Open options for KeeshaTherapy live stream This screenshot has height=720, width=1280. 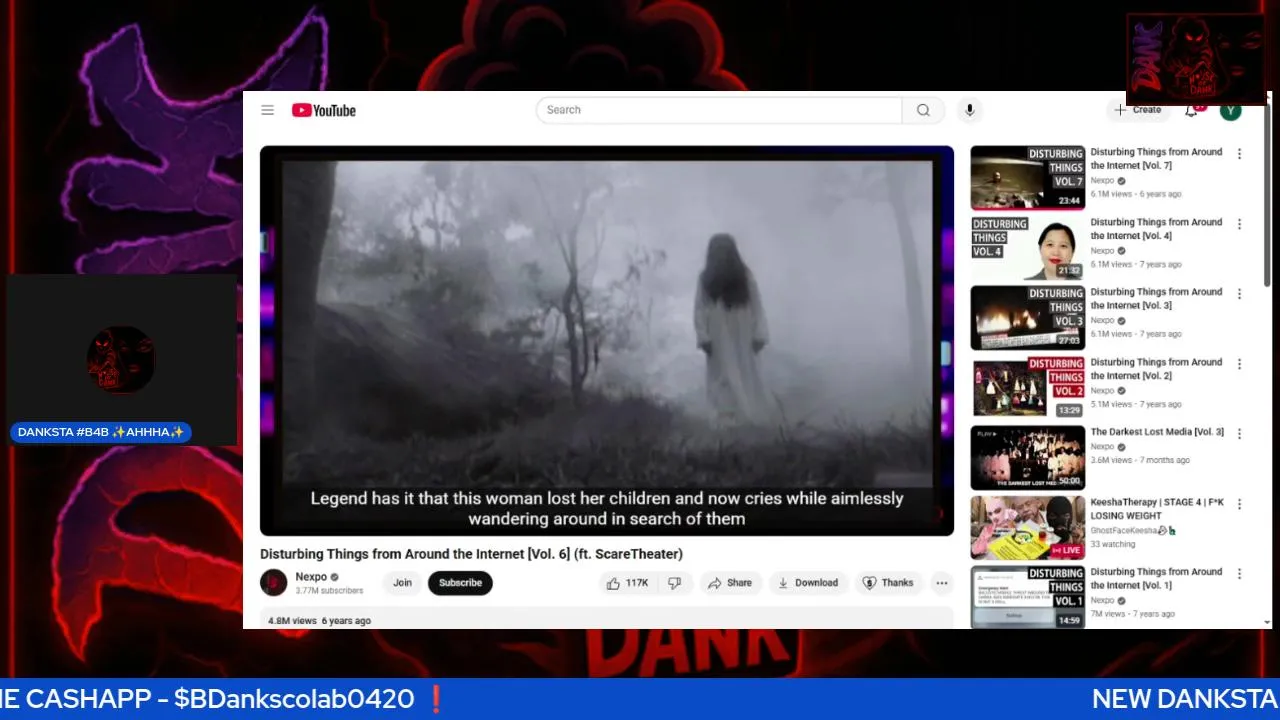coord(1239,504)
